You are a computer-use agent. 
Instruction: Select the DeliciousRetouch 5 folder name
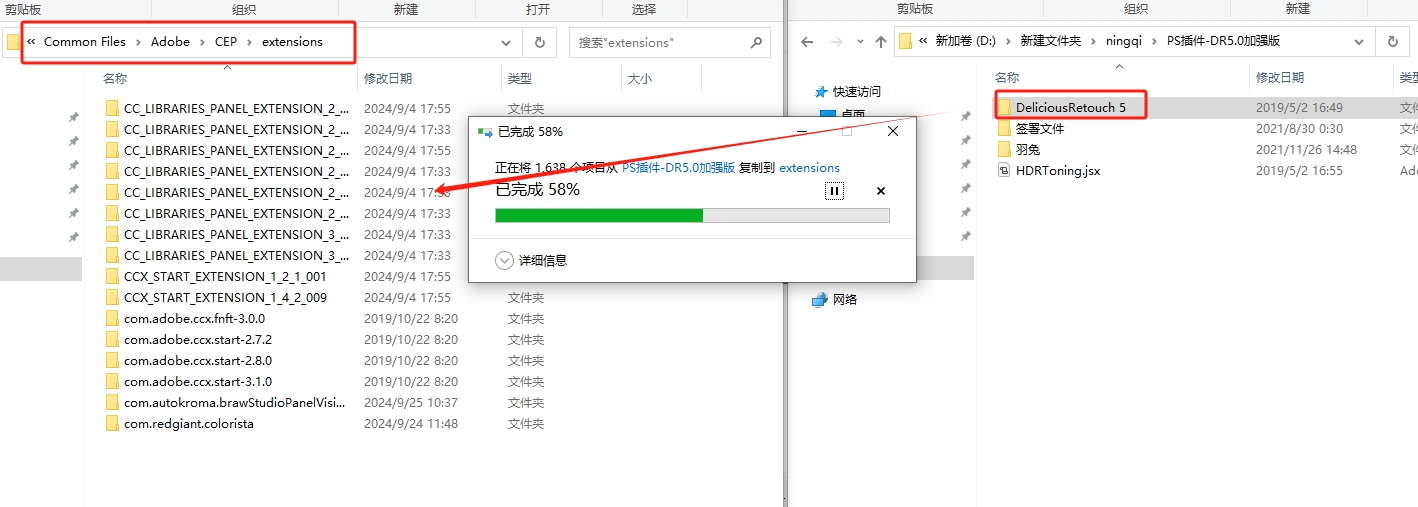(1071, 107)
